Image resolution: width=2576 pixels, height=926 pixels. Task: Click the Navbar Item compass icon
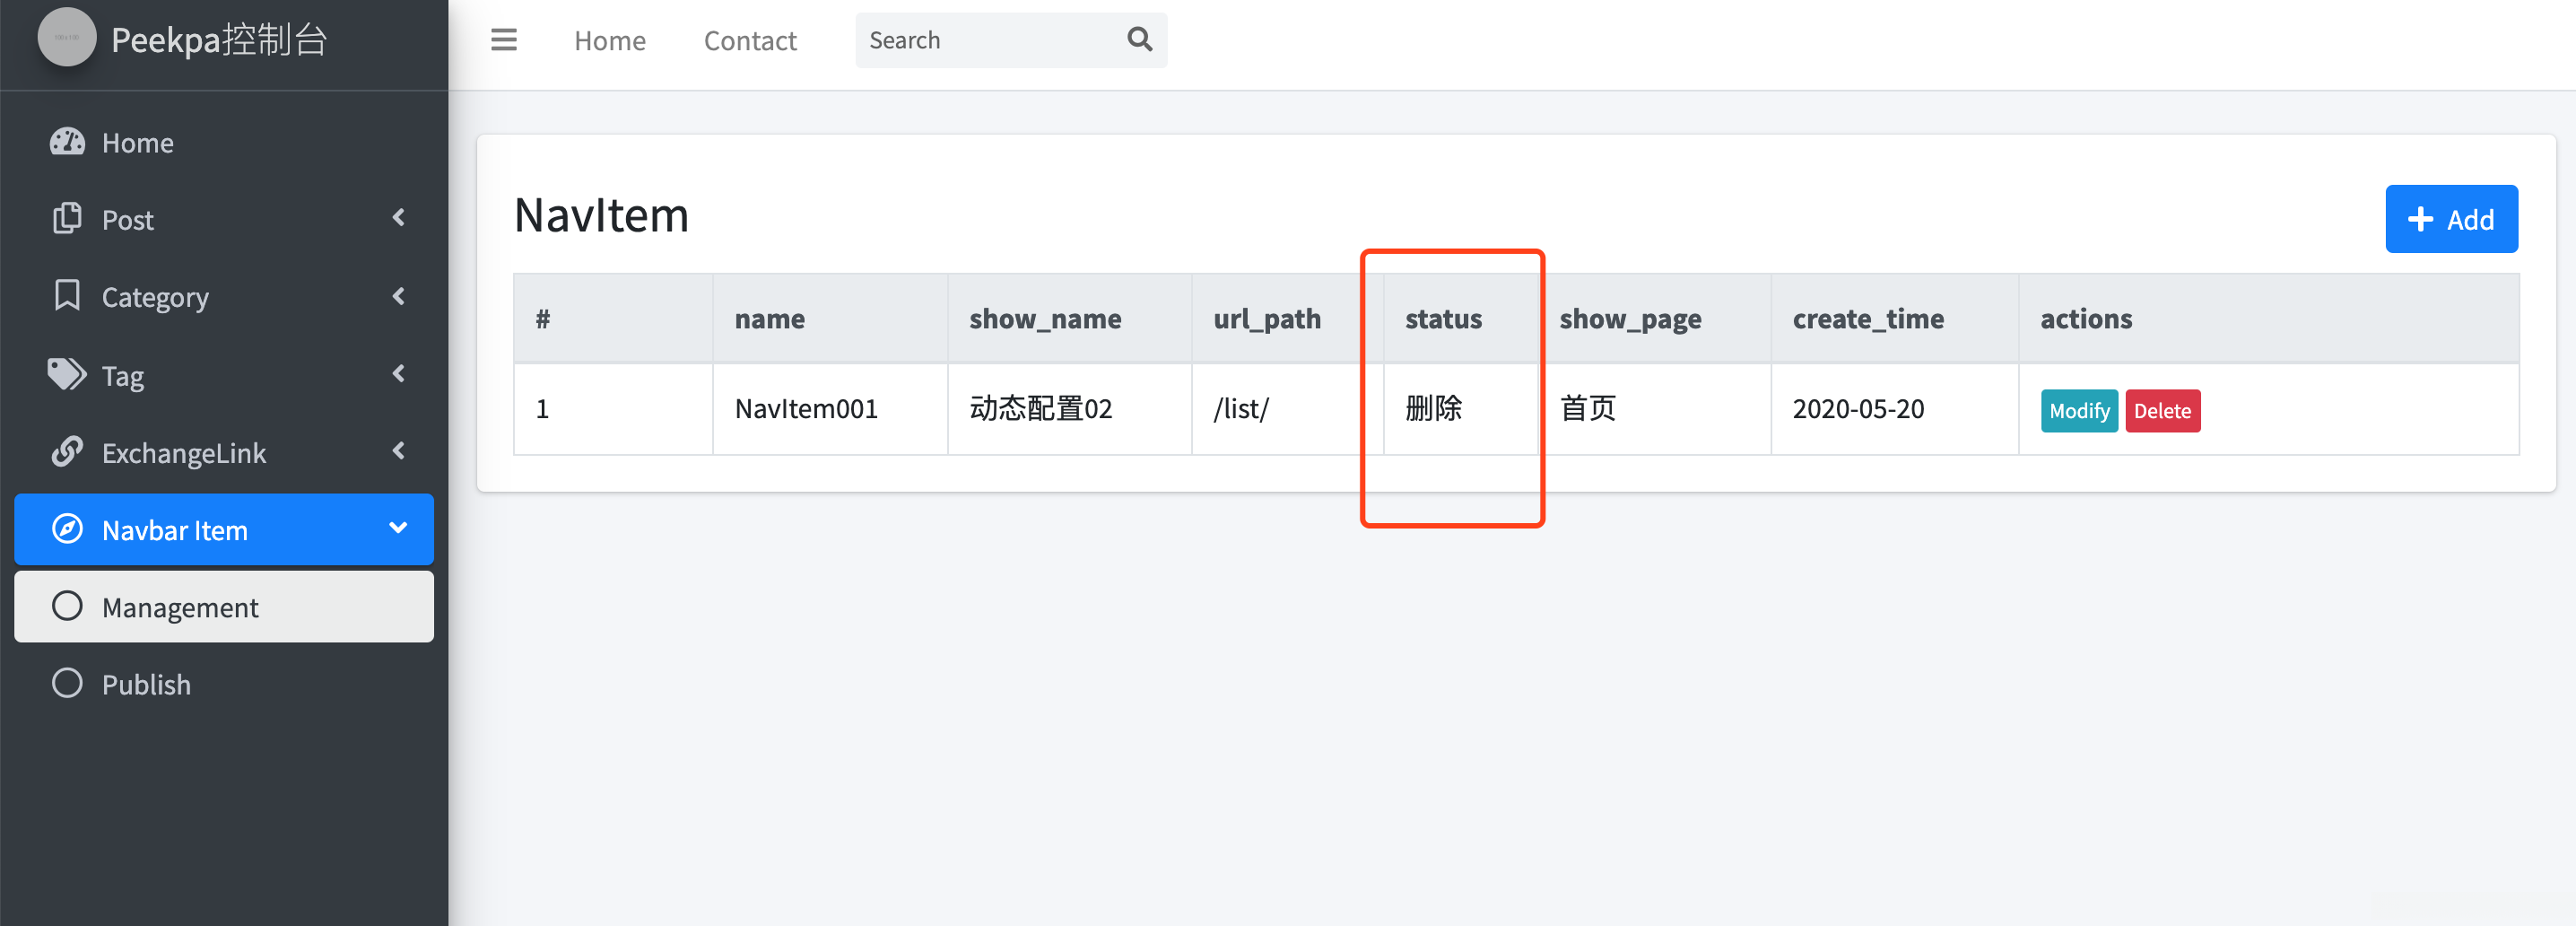click(67, 529)
